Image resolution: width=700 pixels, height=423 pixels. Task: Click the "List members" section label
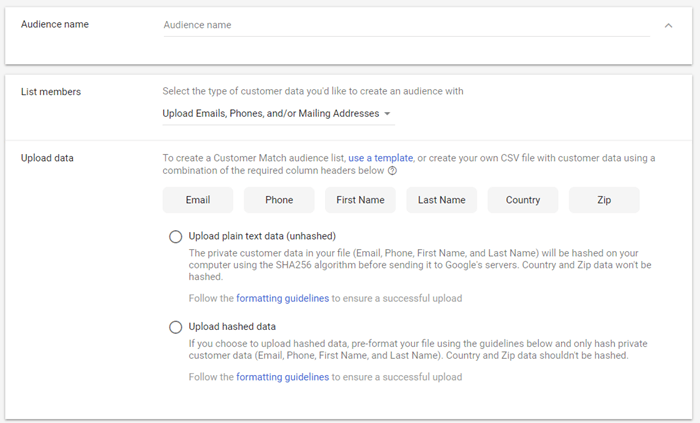click(x=51, y=92)
